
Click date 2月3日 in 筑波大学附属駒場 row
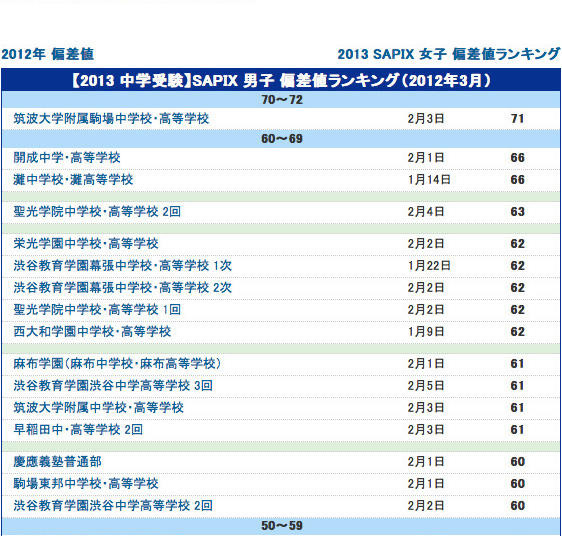[426, 119]
